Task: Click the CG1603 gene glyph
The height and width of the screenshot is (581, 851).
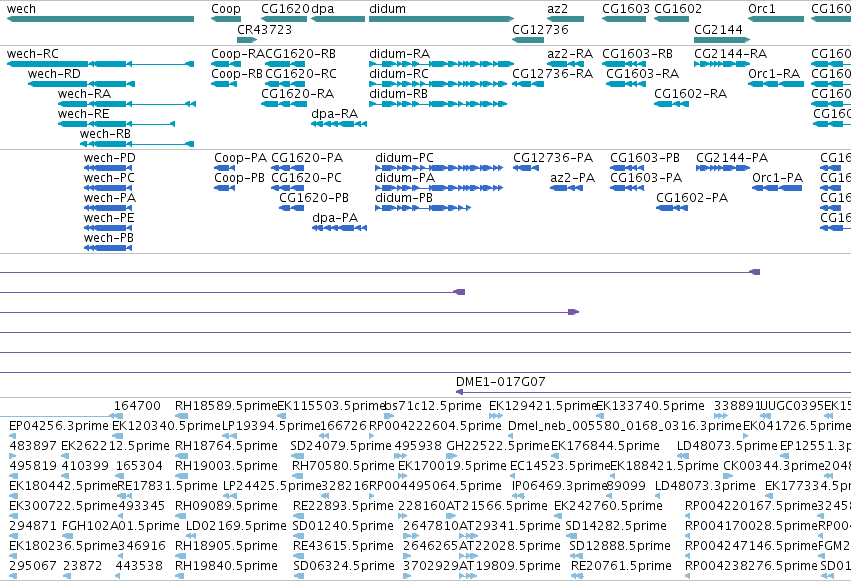Action: click(x=624, y=19)
